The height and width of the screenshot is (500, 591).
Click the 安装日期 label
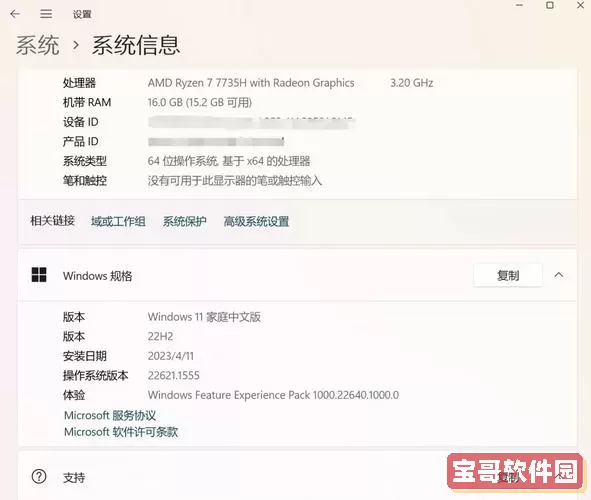coord(85,356)
